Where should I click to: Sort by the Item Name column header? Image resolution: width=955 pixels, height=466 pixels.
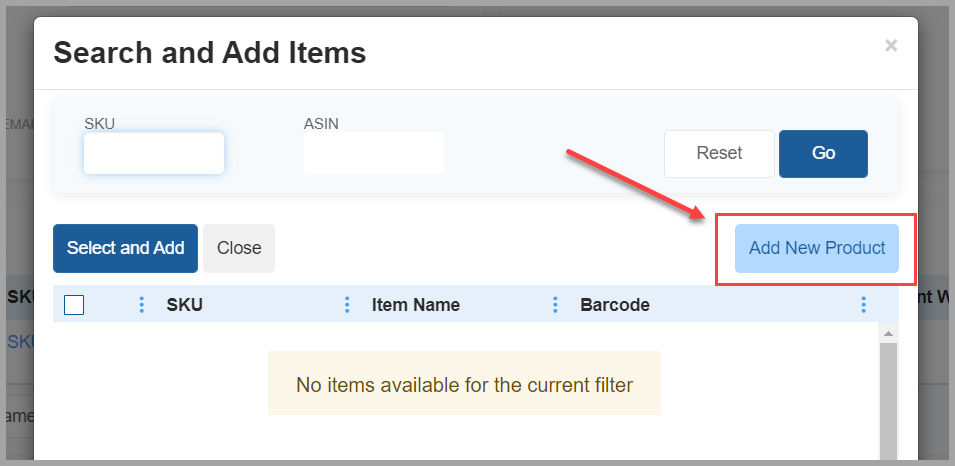415,305
